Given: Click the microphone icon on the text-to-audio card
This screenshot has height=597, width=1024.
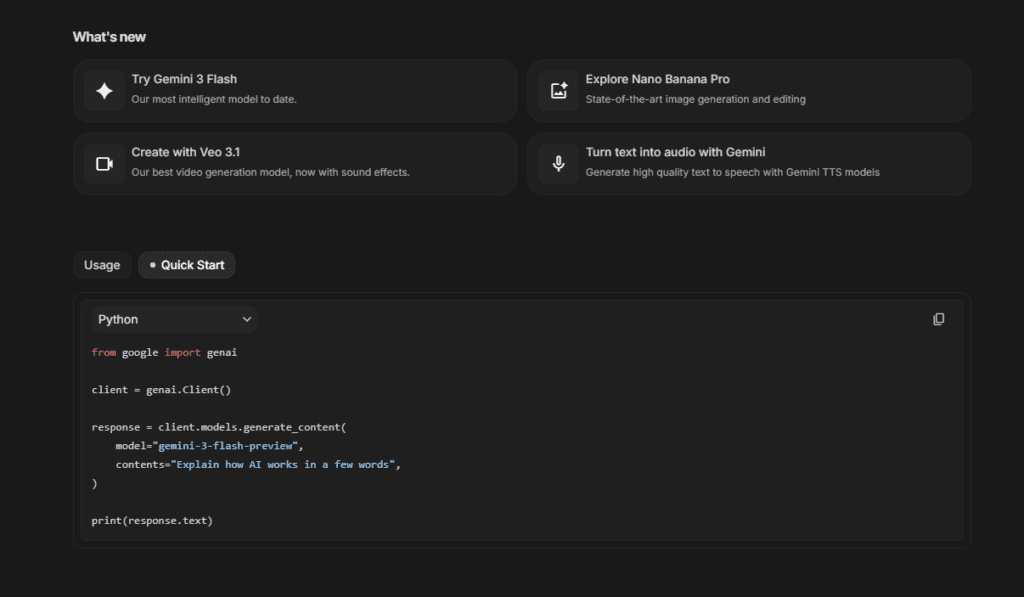Looking at the screenshot, I should tap(558, 163).
